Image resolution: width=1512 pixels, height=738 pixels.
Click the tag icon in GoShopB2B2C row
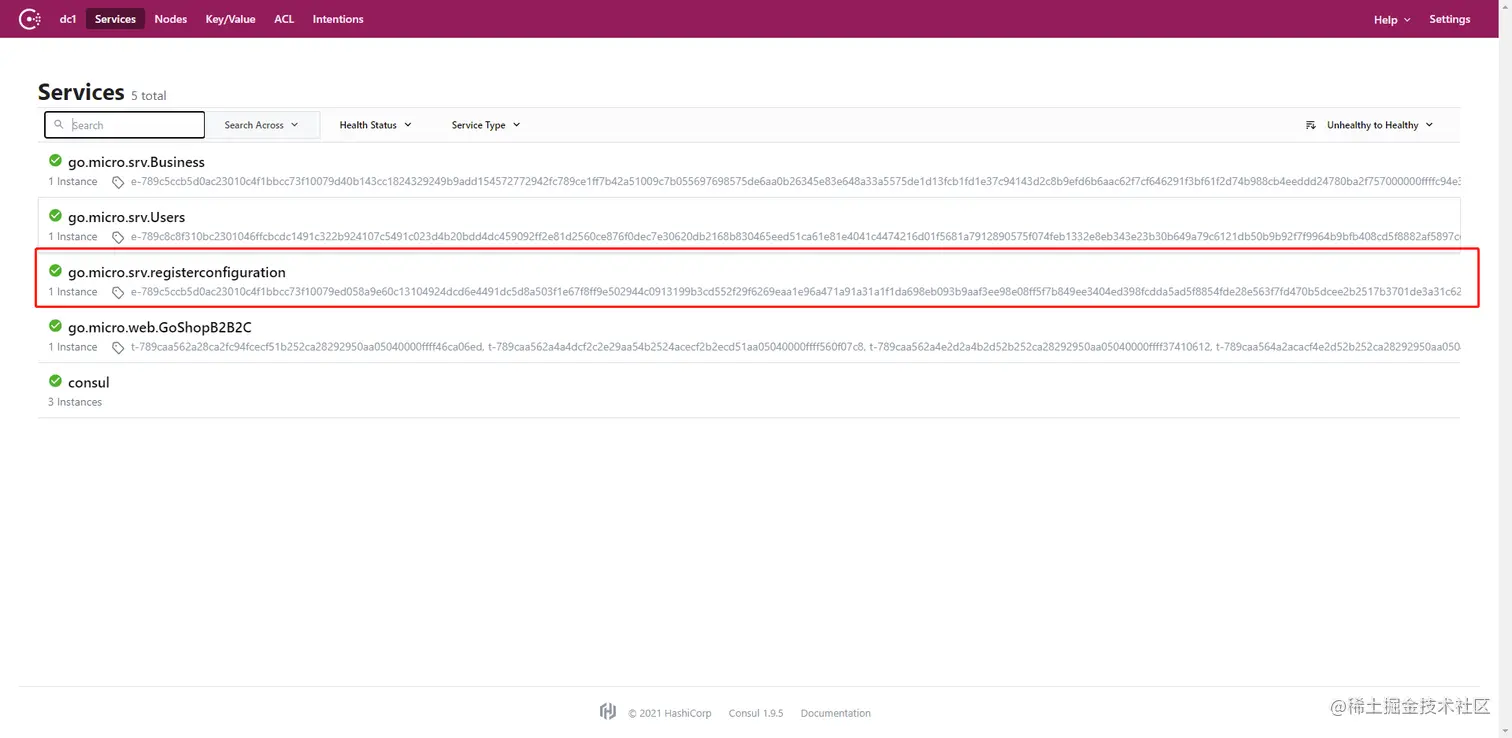tap(118, 347)
